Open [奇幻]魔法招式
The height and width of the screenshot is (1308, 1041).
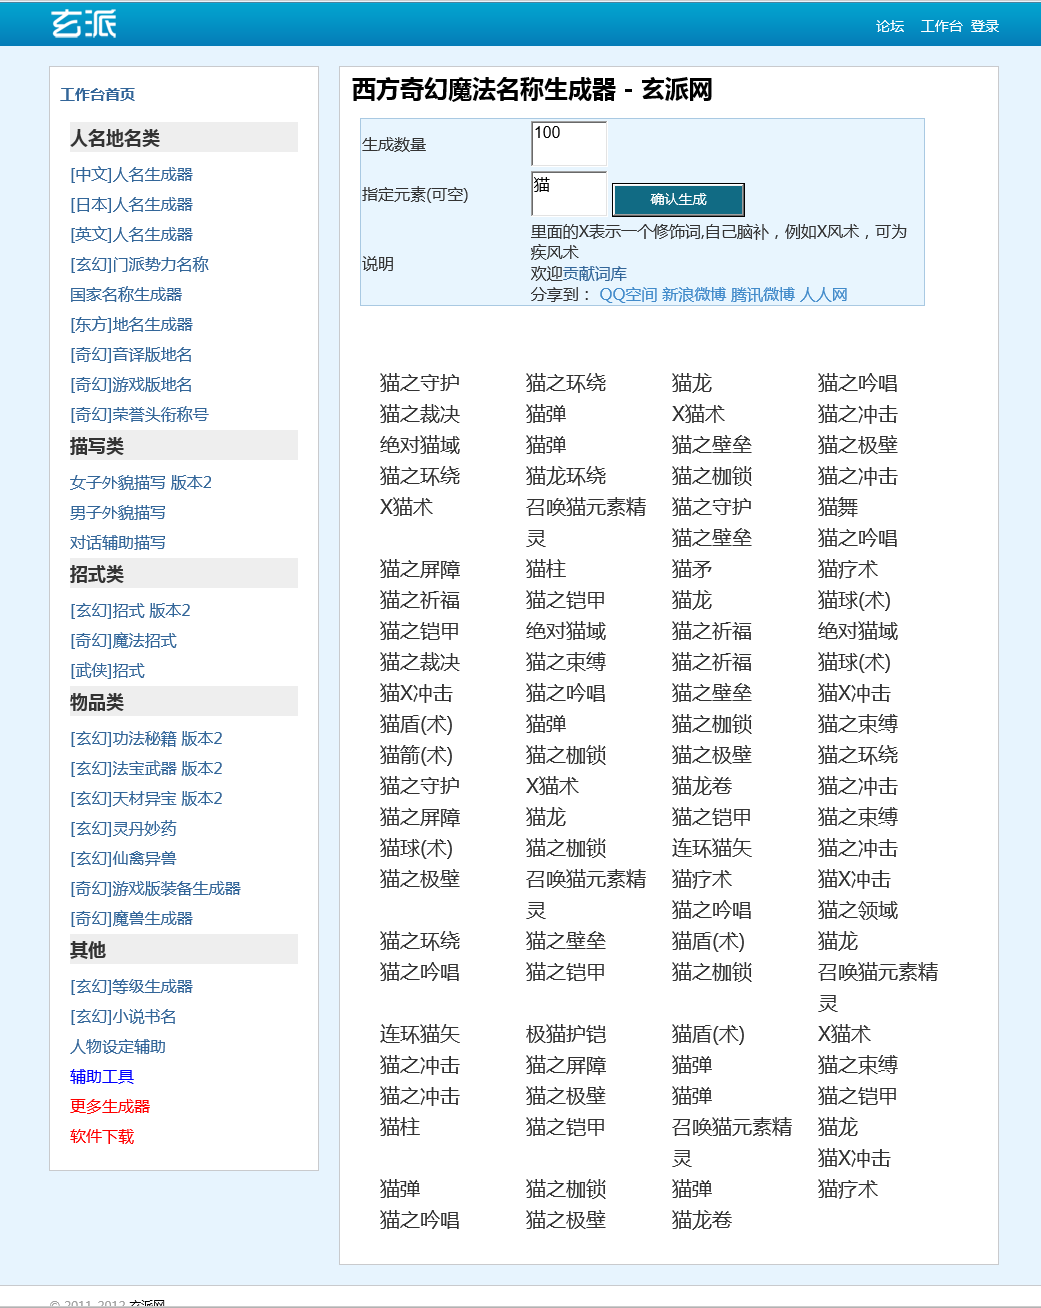123,640
